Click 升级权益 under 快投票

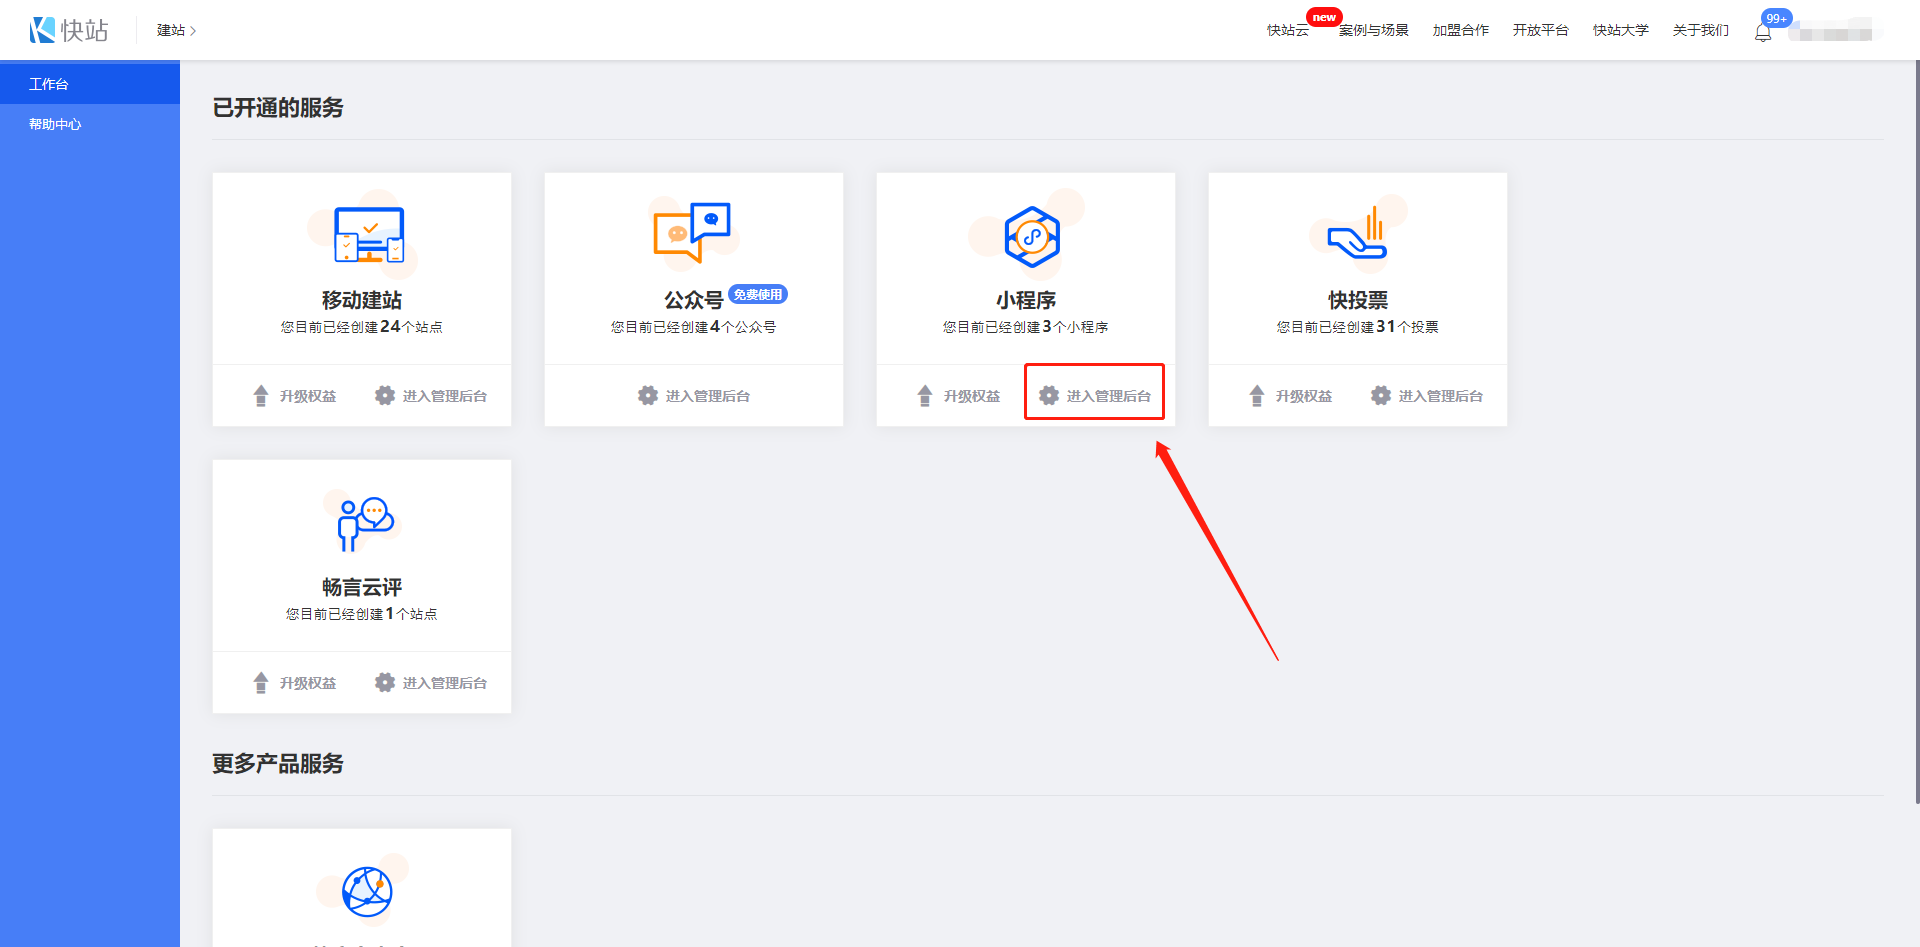pos(1291,396)
